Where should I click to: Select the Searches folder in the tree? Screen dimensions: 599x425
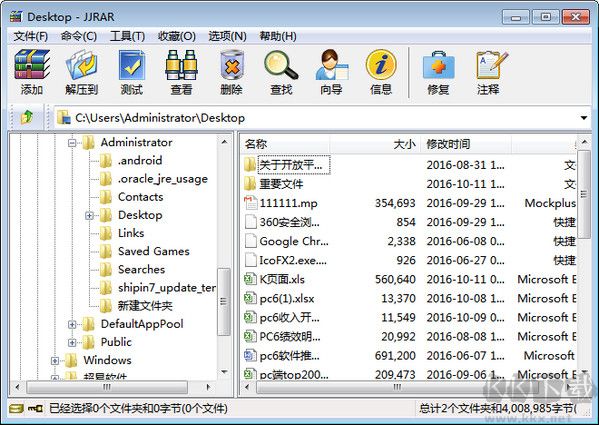click(x=141, y=269)
